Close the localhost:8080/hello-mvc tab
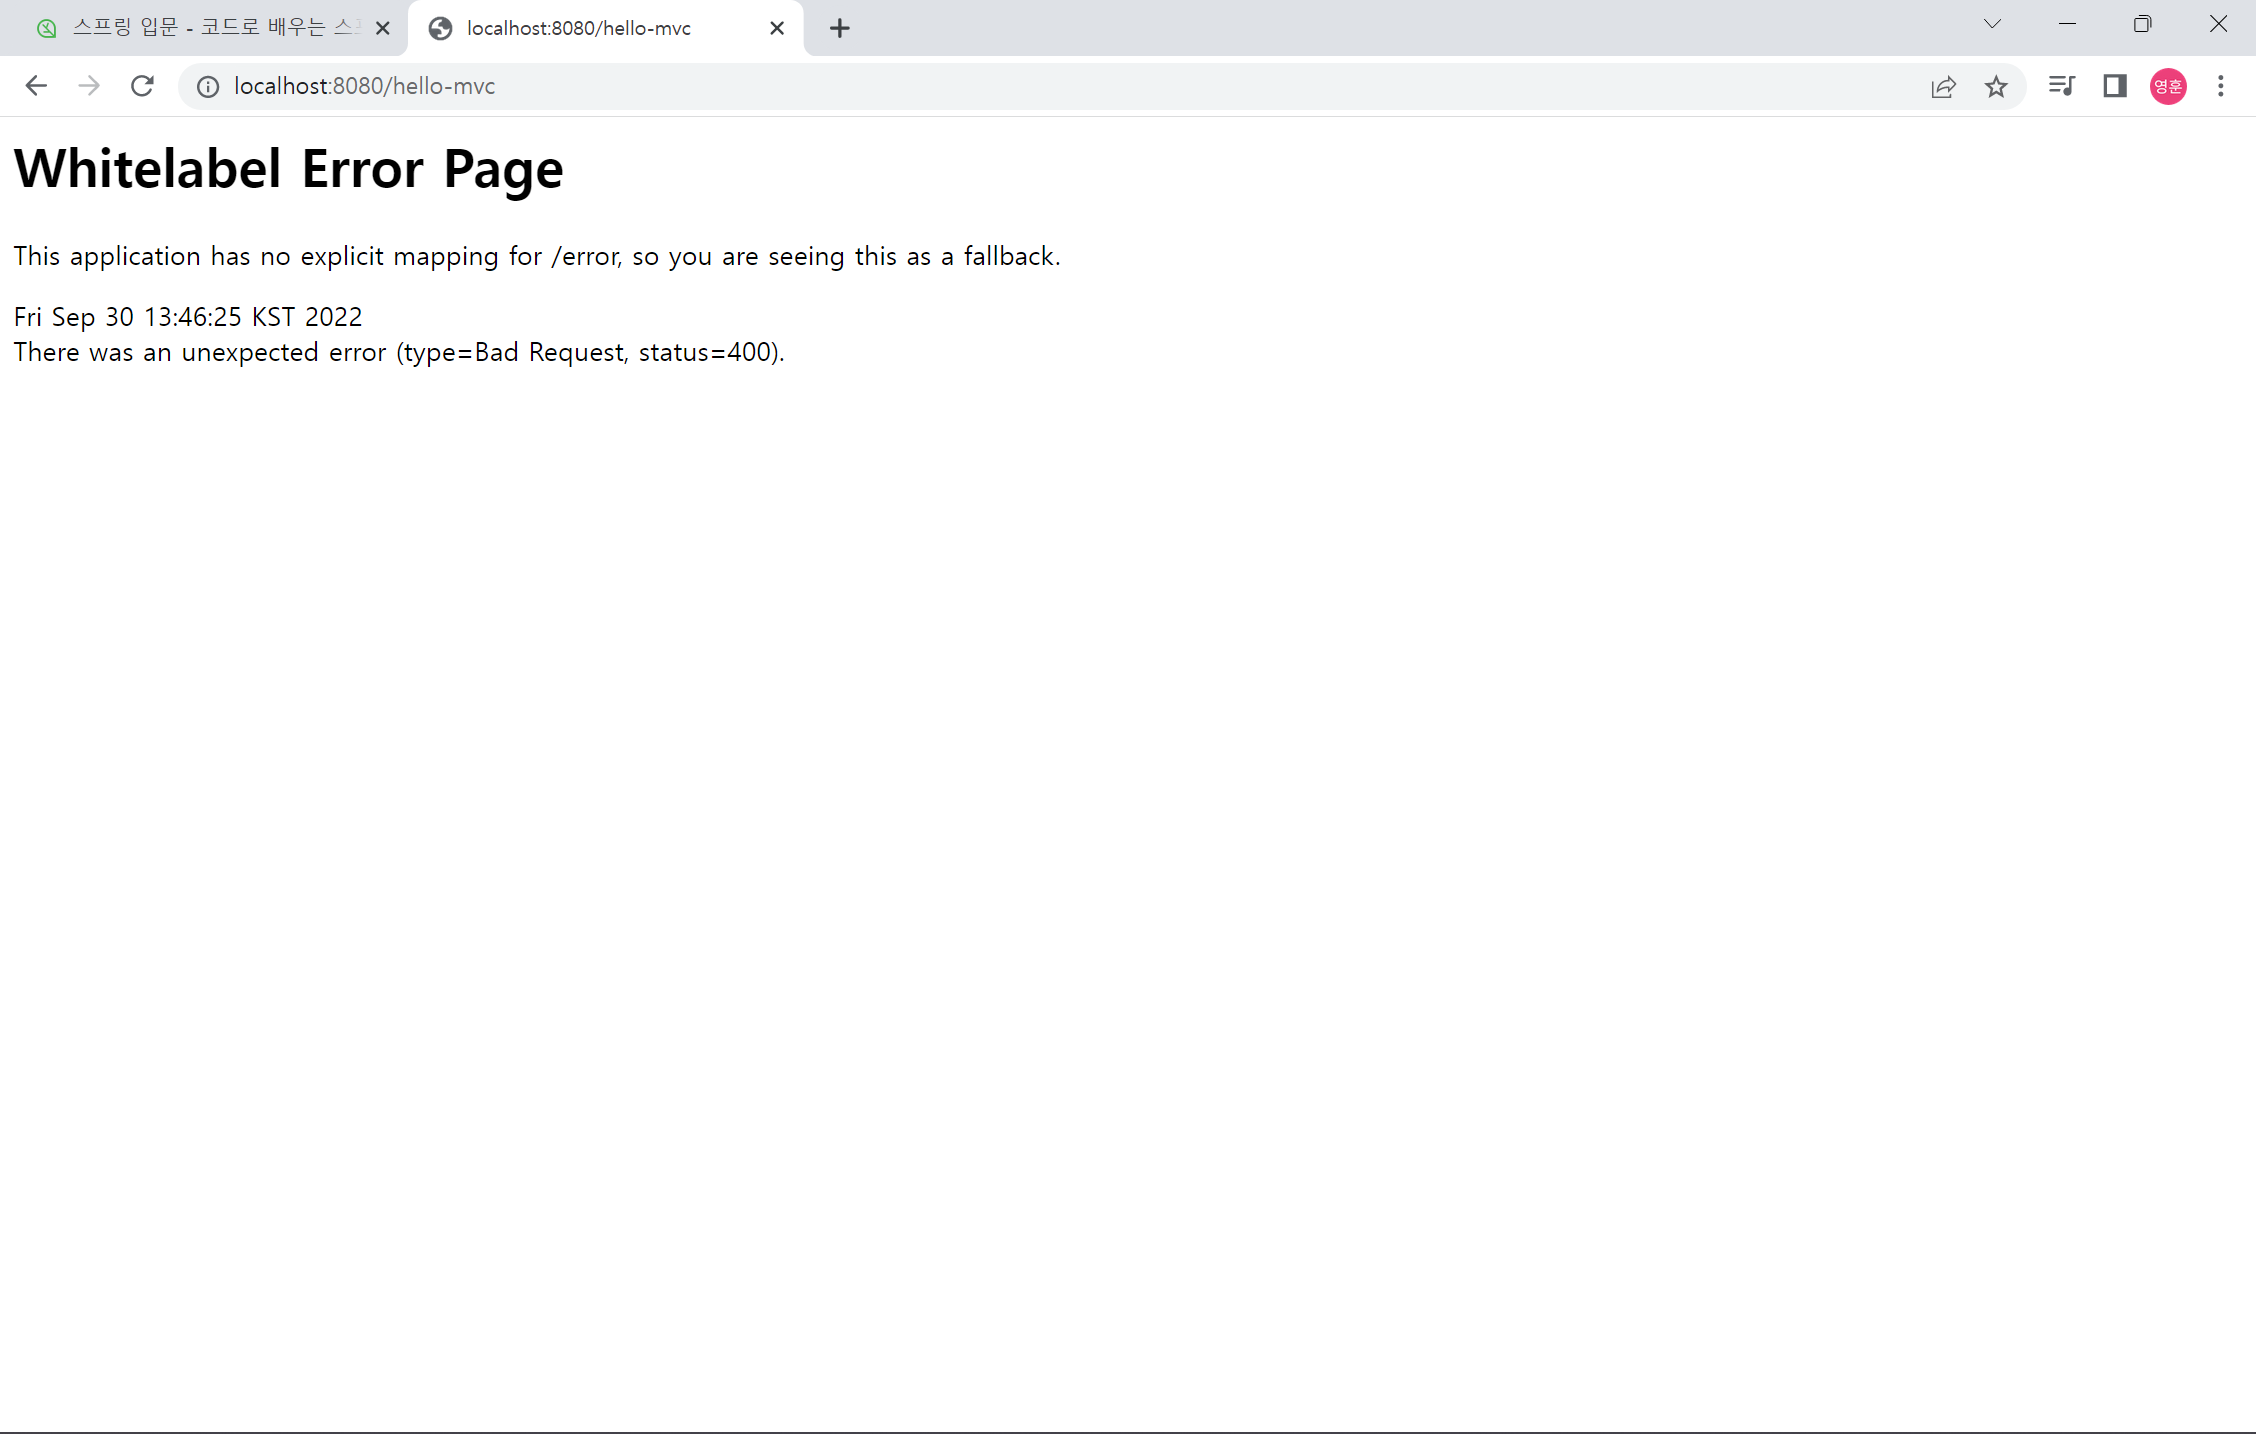This screenshot has height=1434, width=2256. tap(777, 28)
